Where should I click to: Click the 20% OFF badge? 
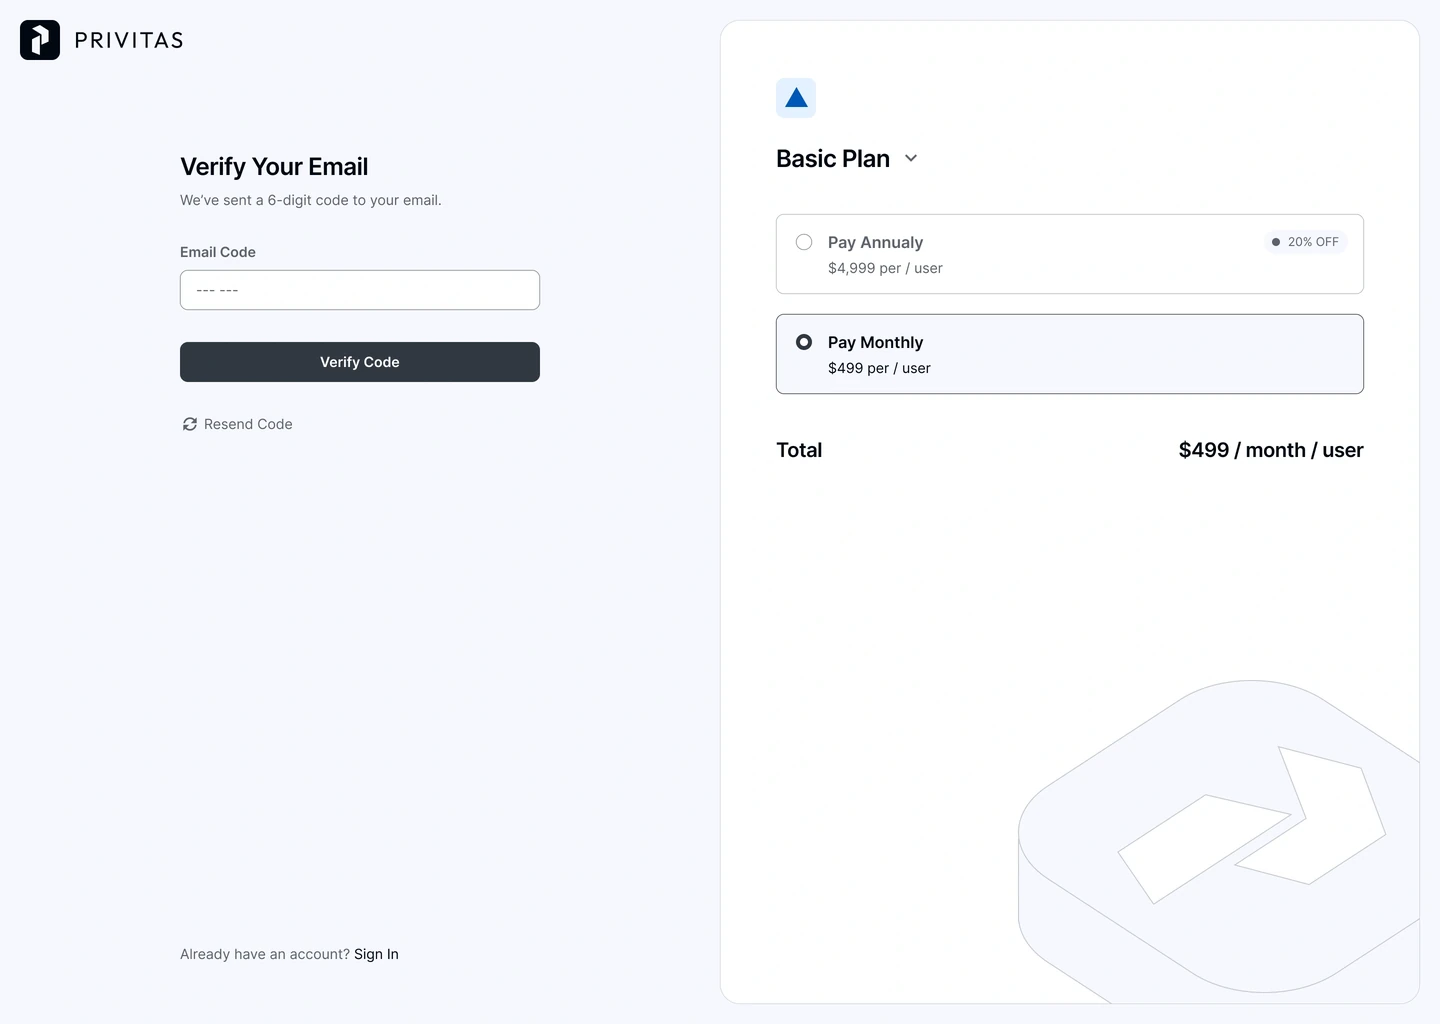click(x=1306, y=242)
